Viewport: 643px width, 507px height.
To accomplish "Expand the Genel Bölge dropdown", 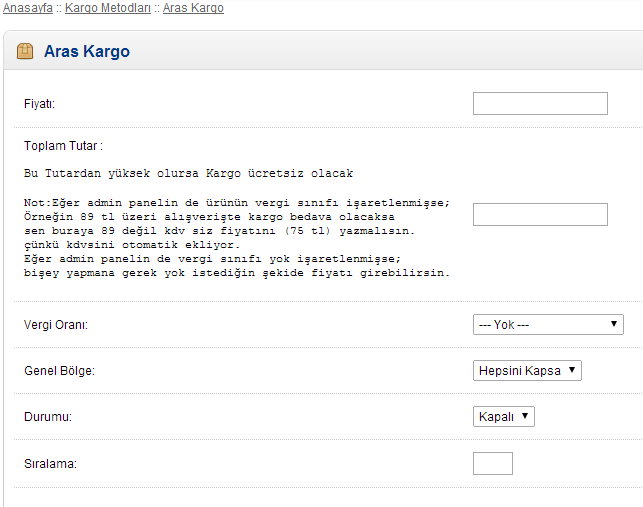I will point(526,371).
